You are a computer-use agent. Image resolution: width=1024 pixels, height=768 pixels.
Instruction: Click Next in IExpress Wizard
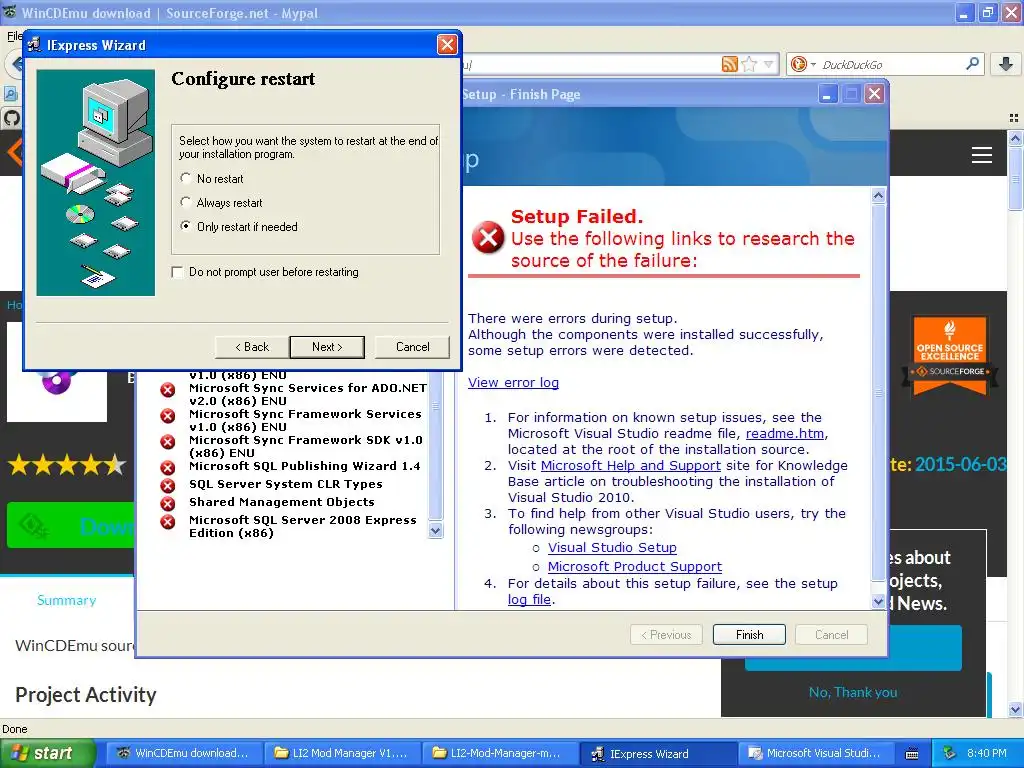327,347
